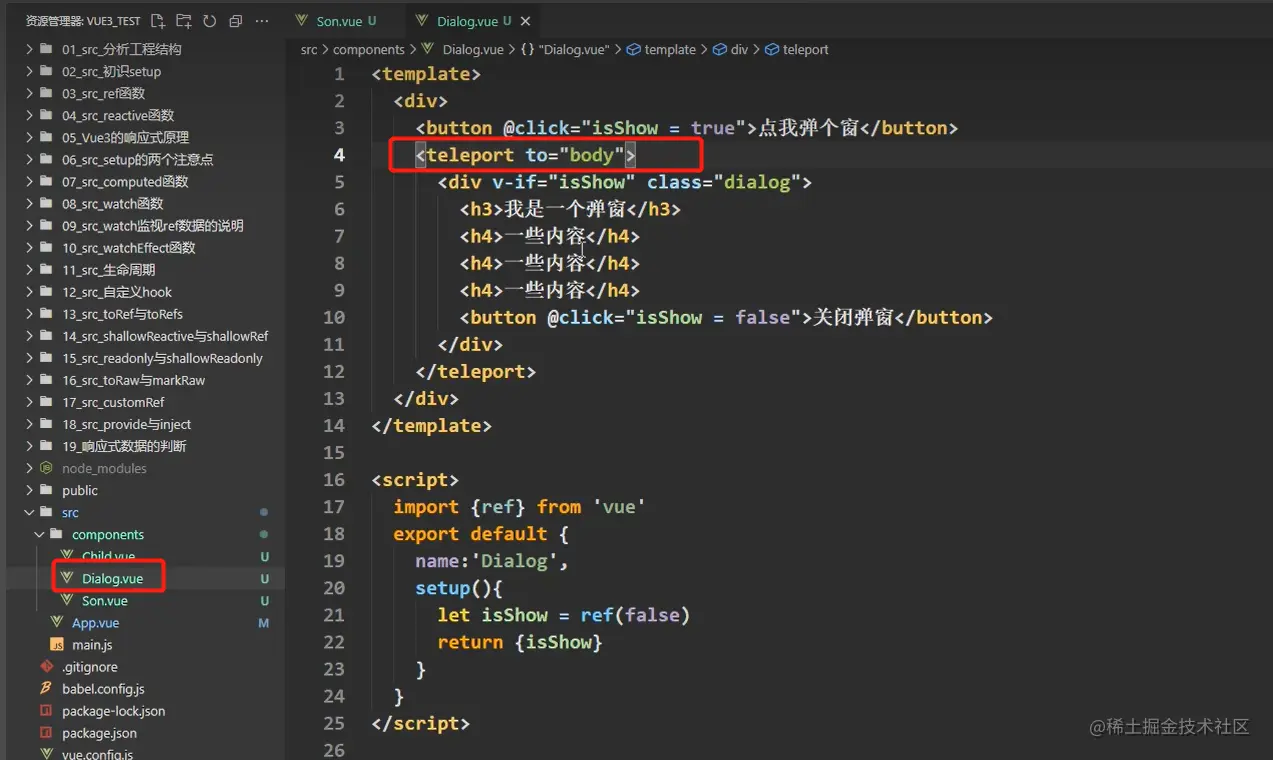Screen dimensions: 1273x760
Task: Click the to="body" attribute on line 4
Action: [575, 155]
